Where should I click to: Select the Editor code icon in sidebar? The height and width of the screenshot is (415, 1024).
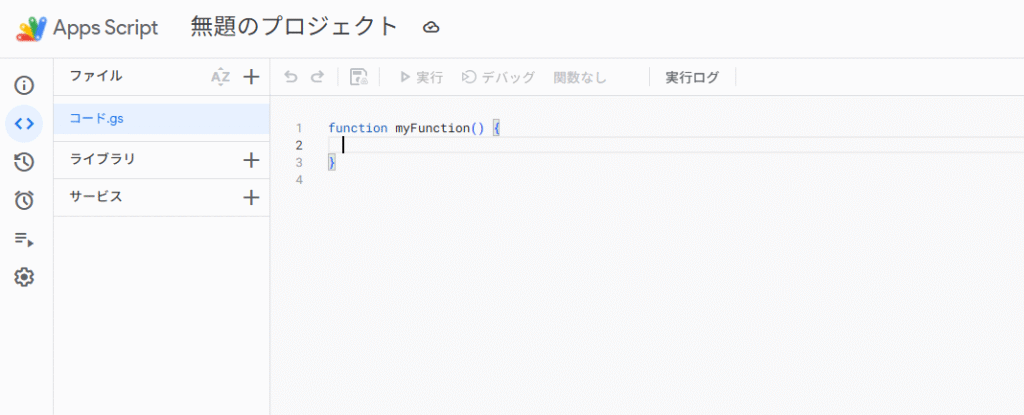24,124
